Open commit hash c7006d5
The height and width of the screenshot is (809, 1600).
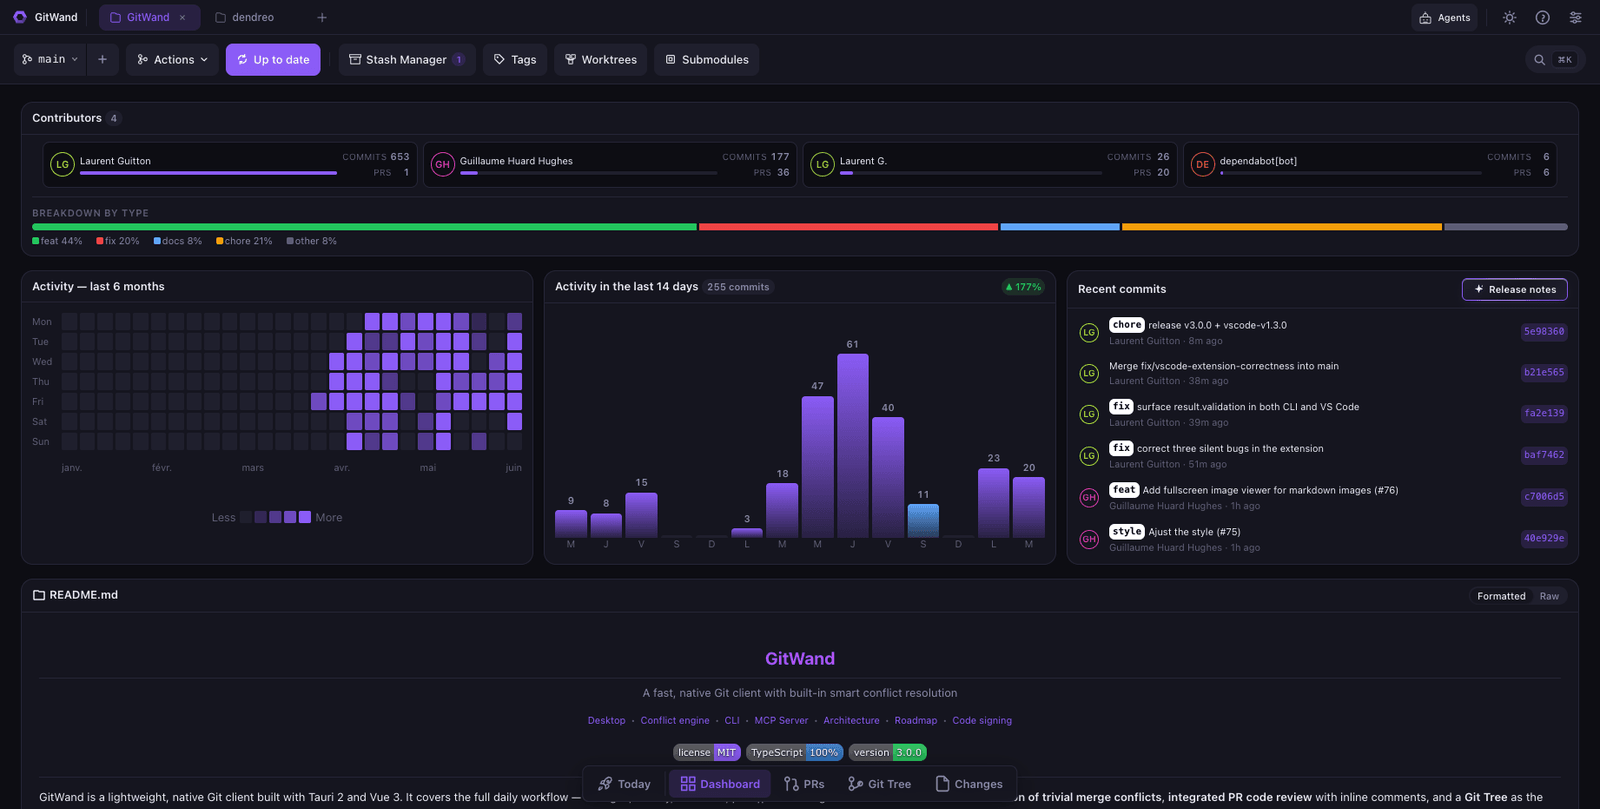point(1544,496)
